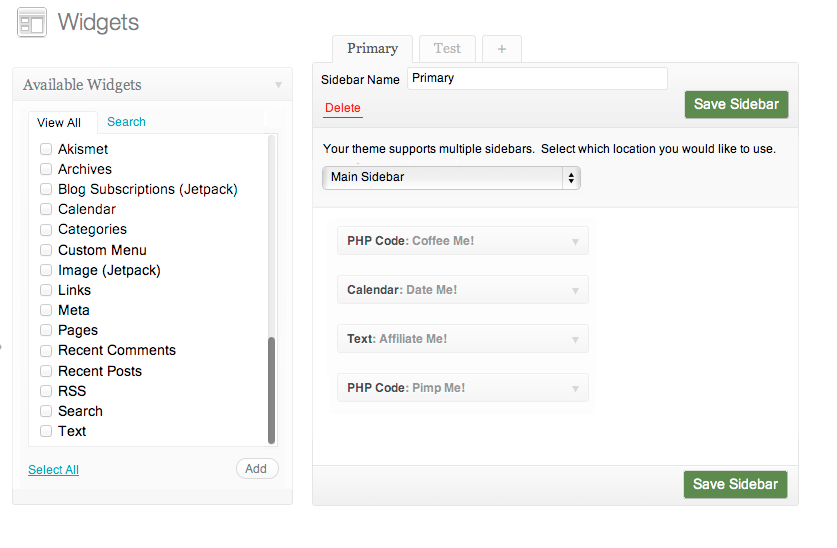The image size is (837, 548).
Task: Enable the Custom Menu checkbox
Action: [46, 250]
